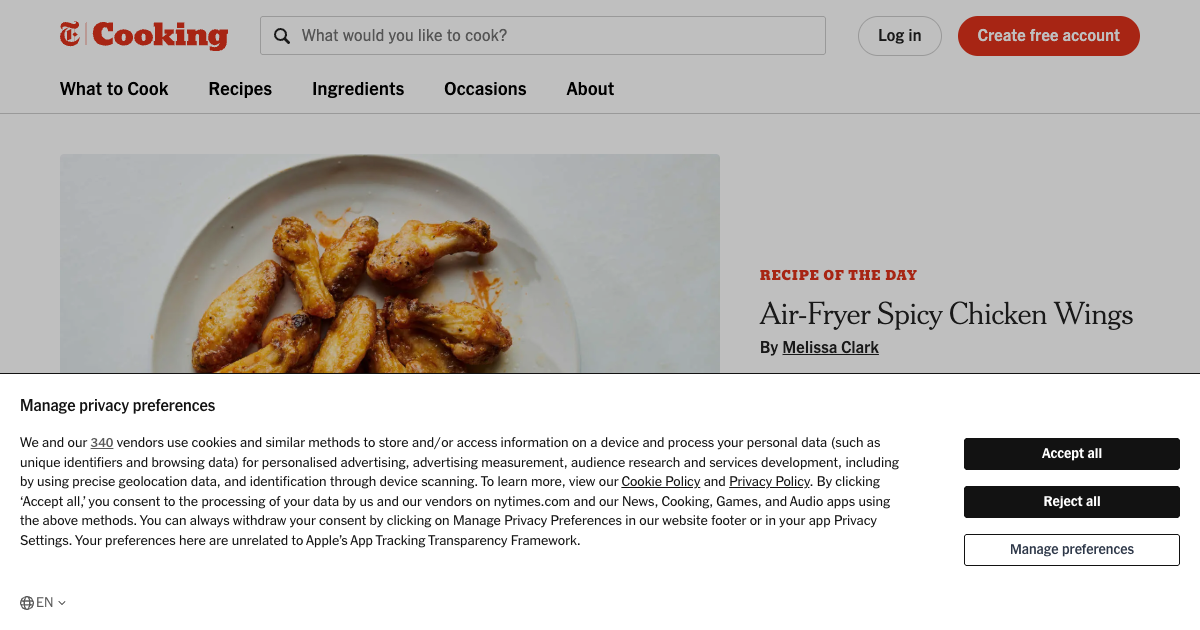Open the Ingredients menu

point(357,89)
